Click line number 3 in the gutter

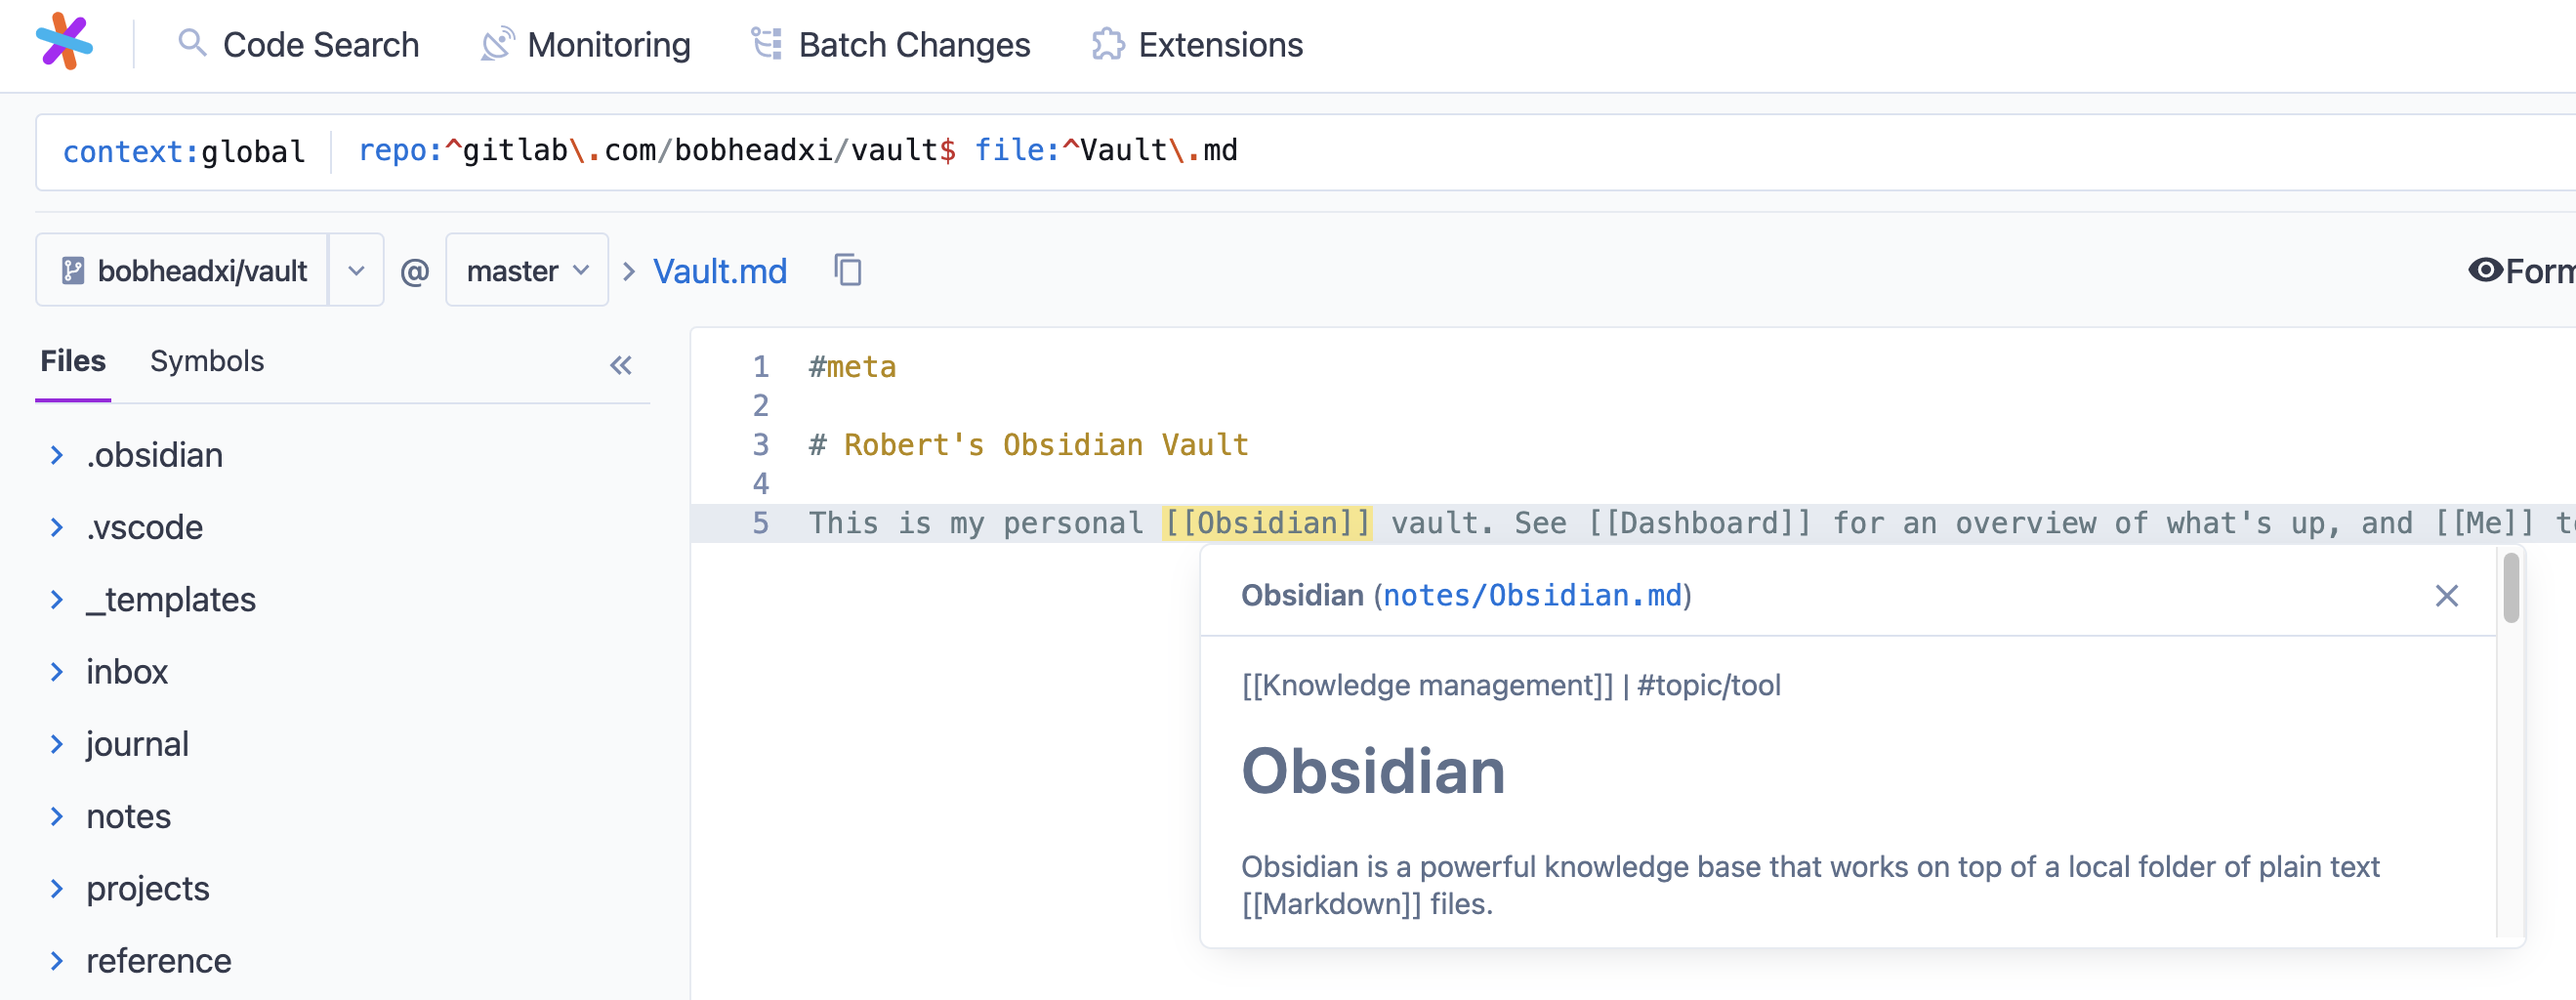click(x=761, y=445)
